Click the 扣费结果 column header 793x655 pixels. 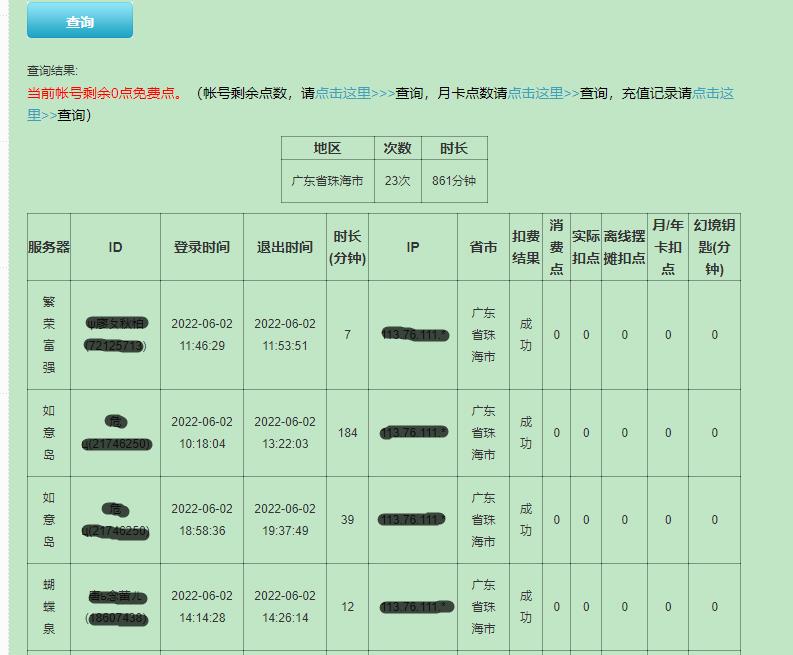click(x=525, y=247)
